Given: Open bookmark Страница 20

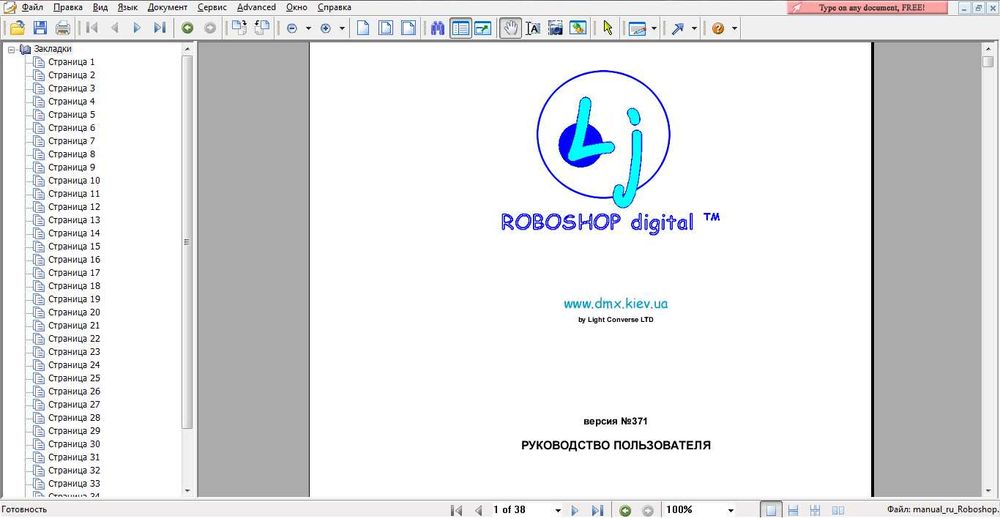Looking at the screenshot, I should pos(74,313).
